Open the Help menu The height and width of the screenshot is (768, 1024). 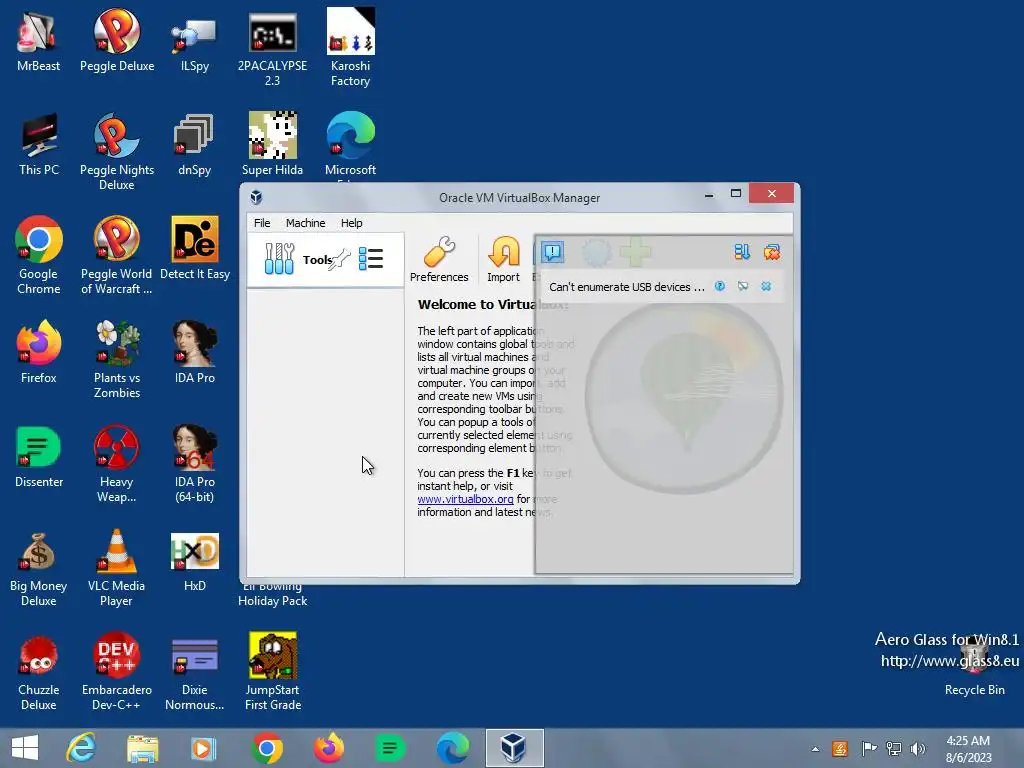click(x=351, y=223)
